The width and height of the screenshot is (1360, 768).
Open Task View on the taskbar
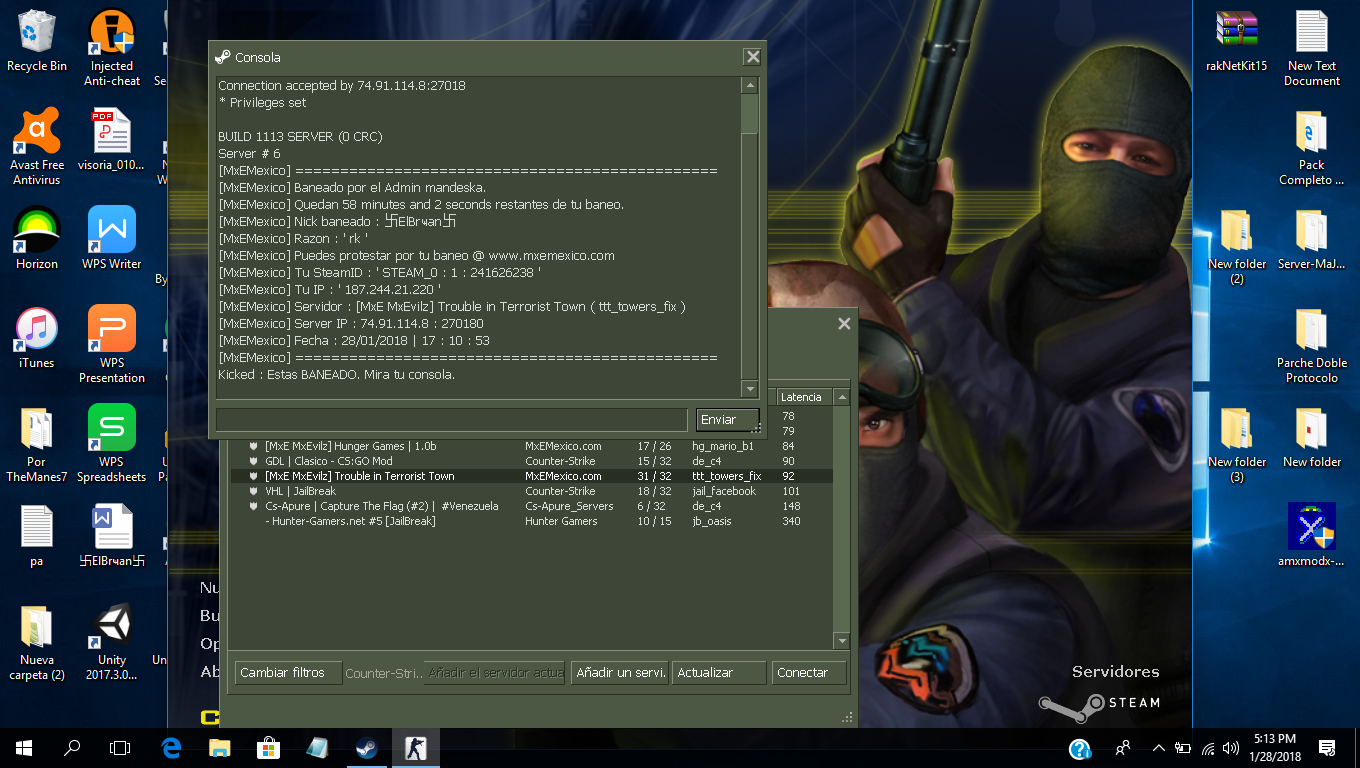click(x=120, y=748)
